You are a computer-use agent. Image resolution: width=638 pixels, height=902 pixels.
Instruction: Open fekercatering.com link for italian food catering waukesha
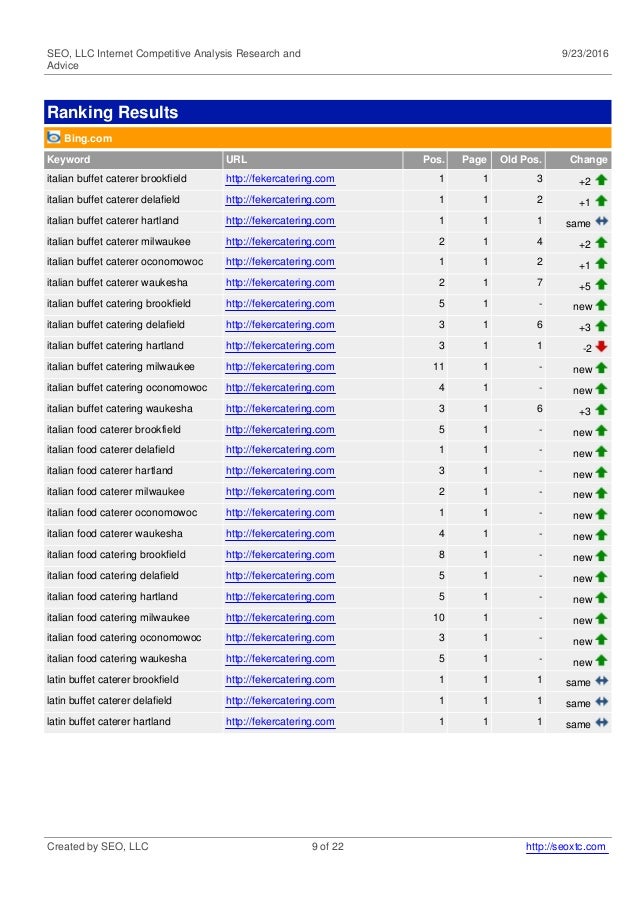pos(280,659)
